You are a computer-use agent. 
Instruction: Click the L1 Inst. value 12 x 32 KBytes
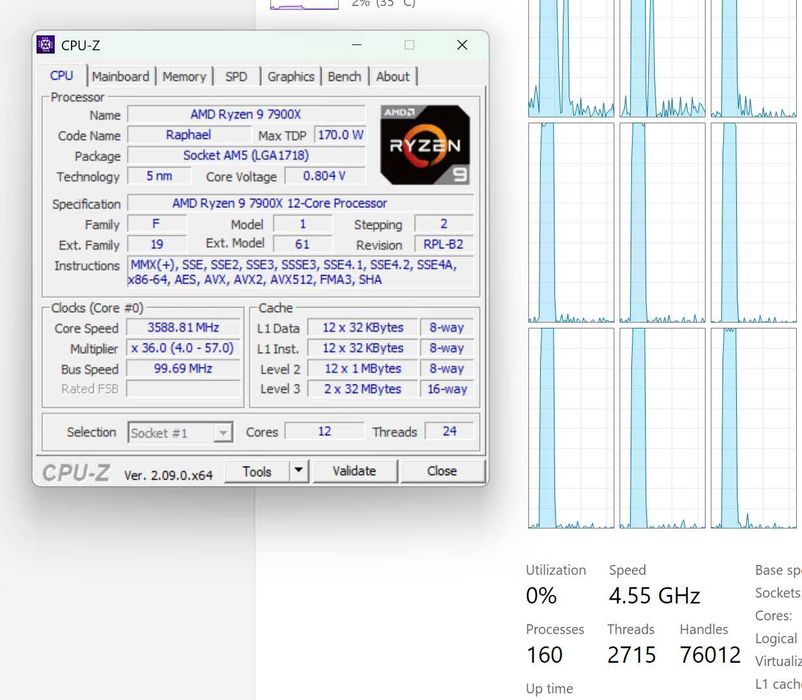363,348
